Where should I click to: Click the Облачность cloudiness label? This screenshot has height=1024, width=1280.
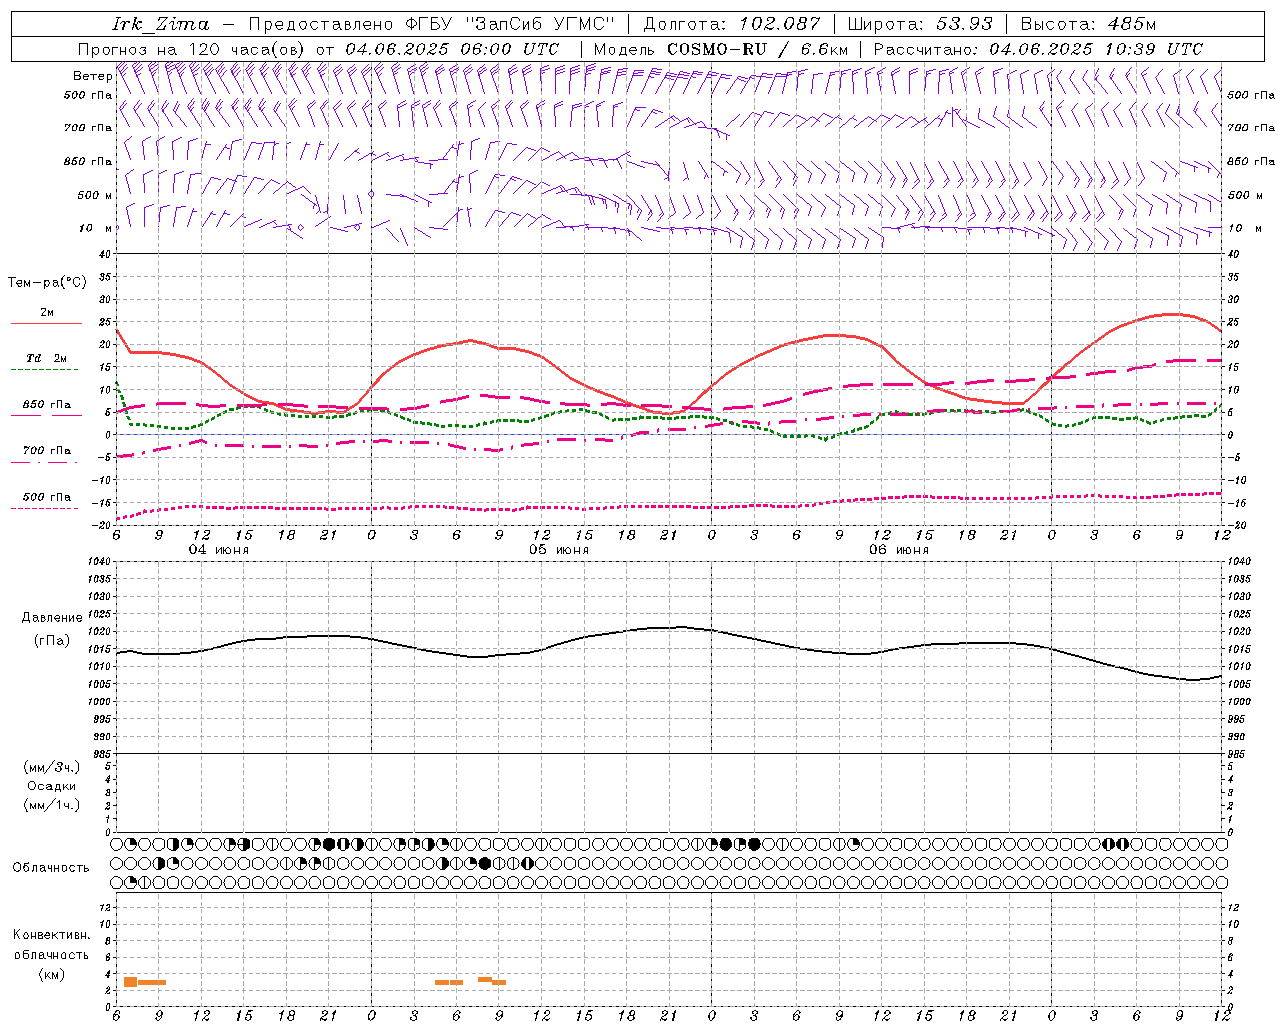(x=51, y=867)
